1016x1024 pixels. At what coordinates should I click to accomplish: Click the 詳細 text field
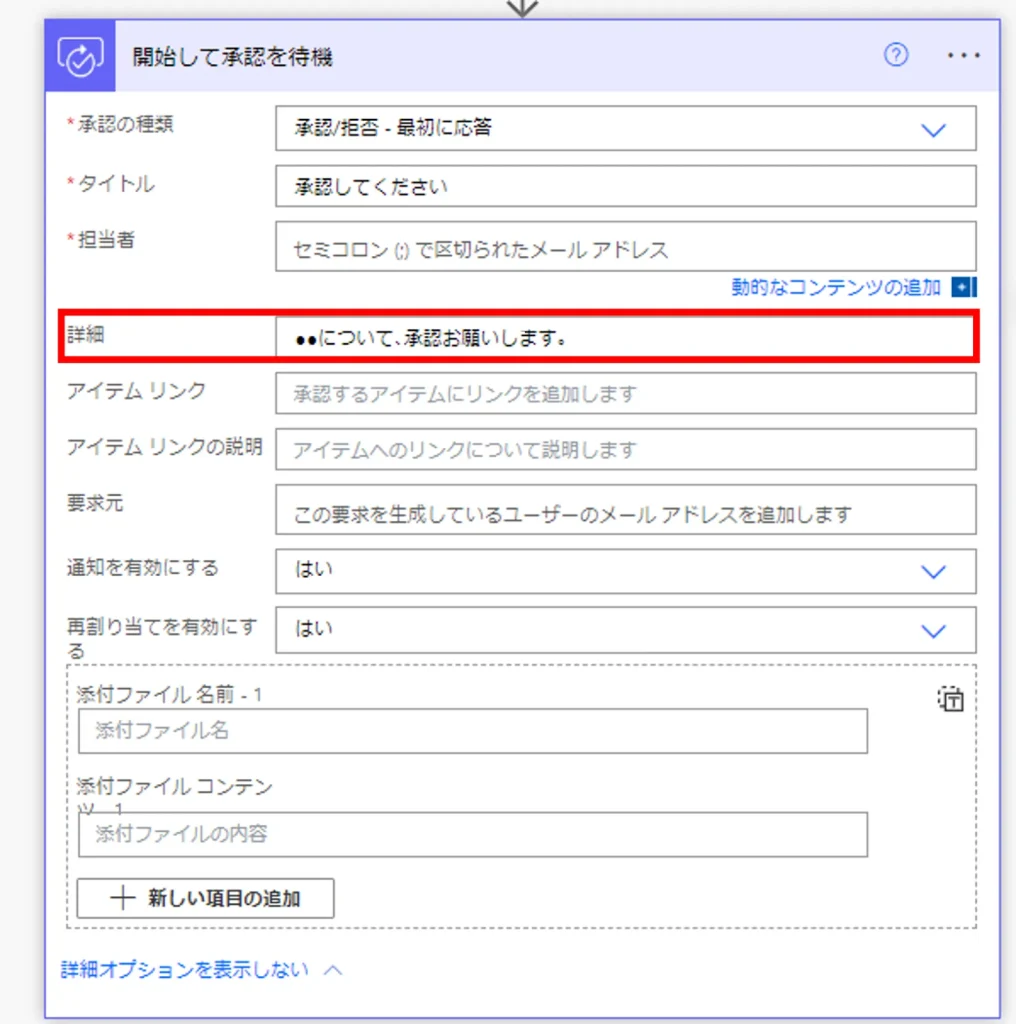pos(625,338)
